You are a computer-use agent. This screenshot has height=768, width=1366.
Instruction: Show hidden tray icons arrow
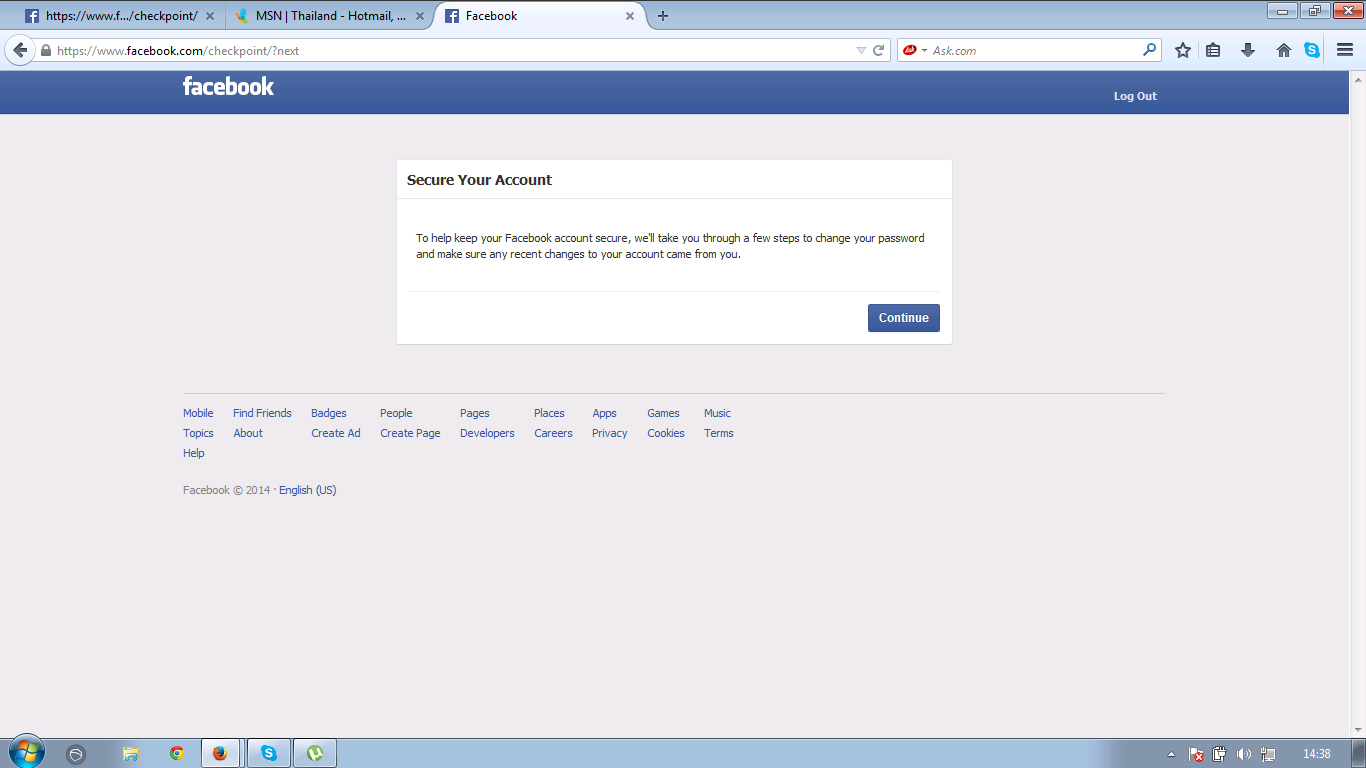pos(1171,754)
